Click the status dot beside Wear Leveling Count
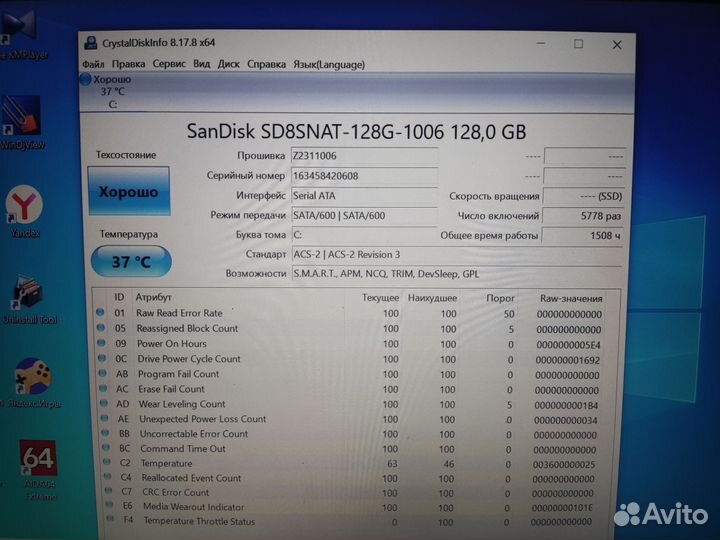The width and height of the screenshot is (720, 540). point(104,403)
